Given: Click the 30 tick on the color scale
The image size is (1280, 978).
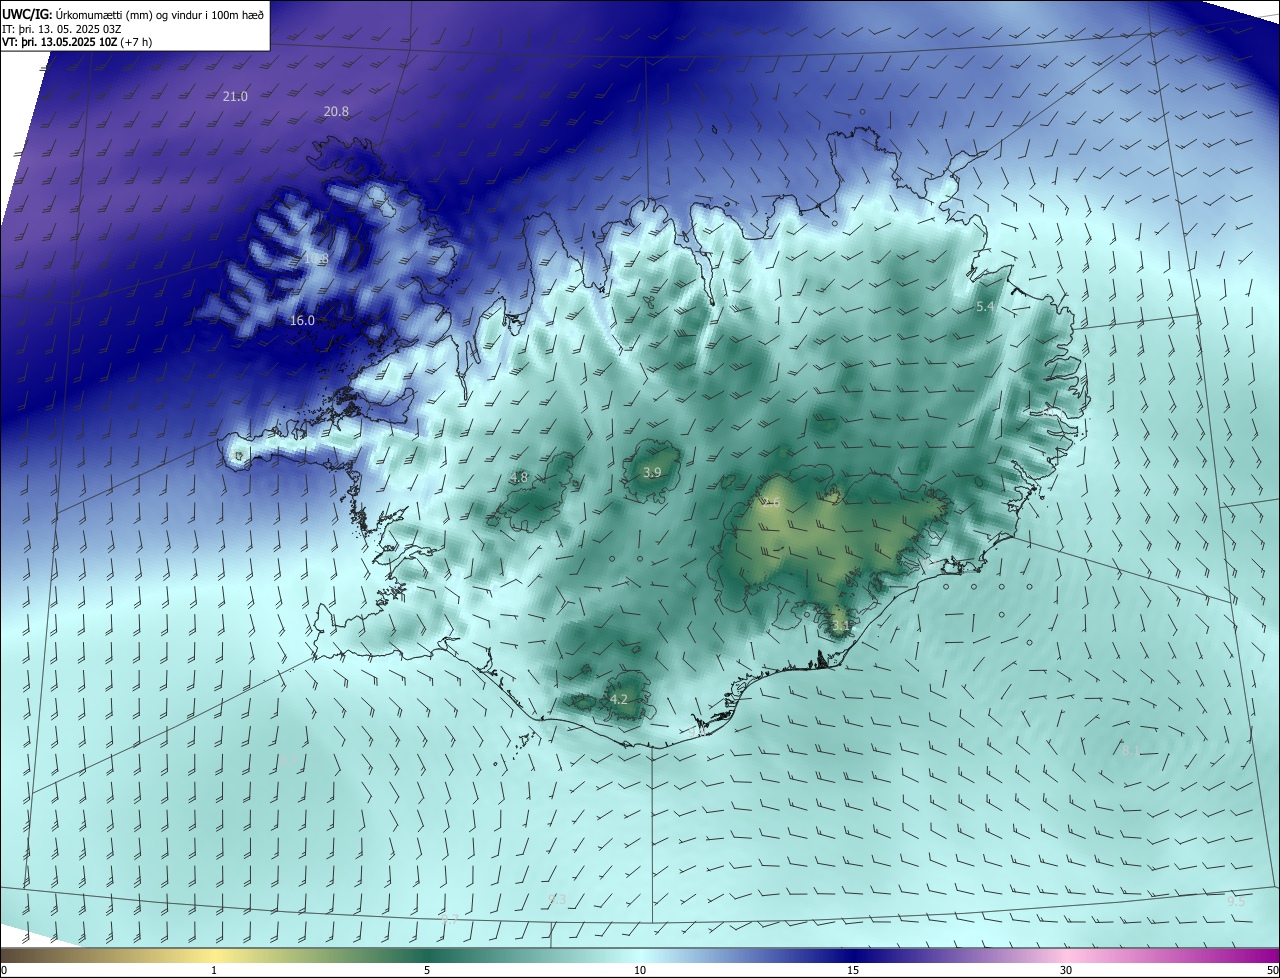Looking at the screenshot, I should click(x=1066, y=970).
